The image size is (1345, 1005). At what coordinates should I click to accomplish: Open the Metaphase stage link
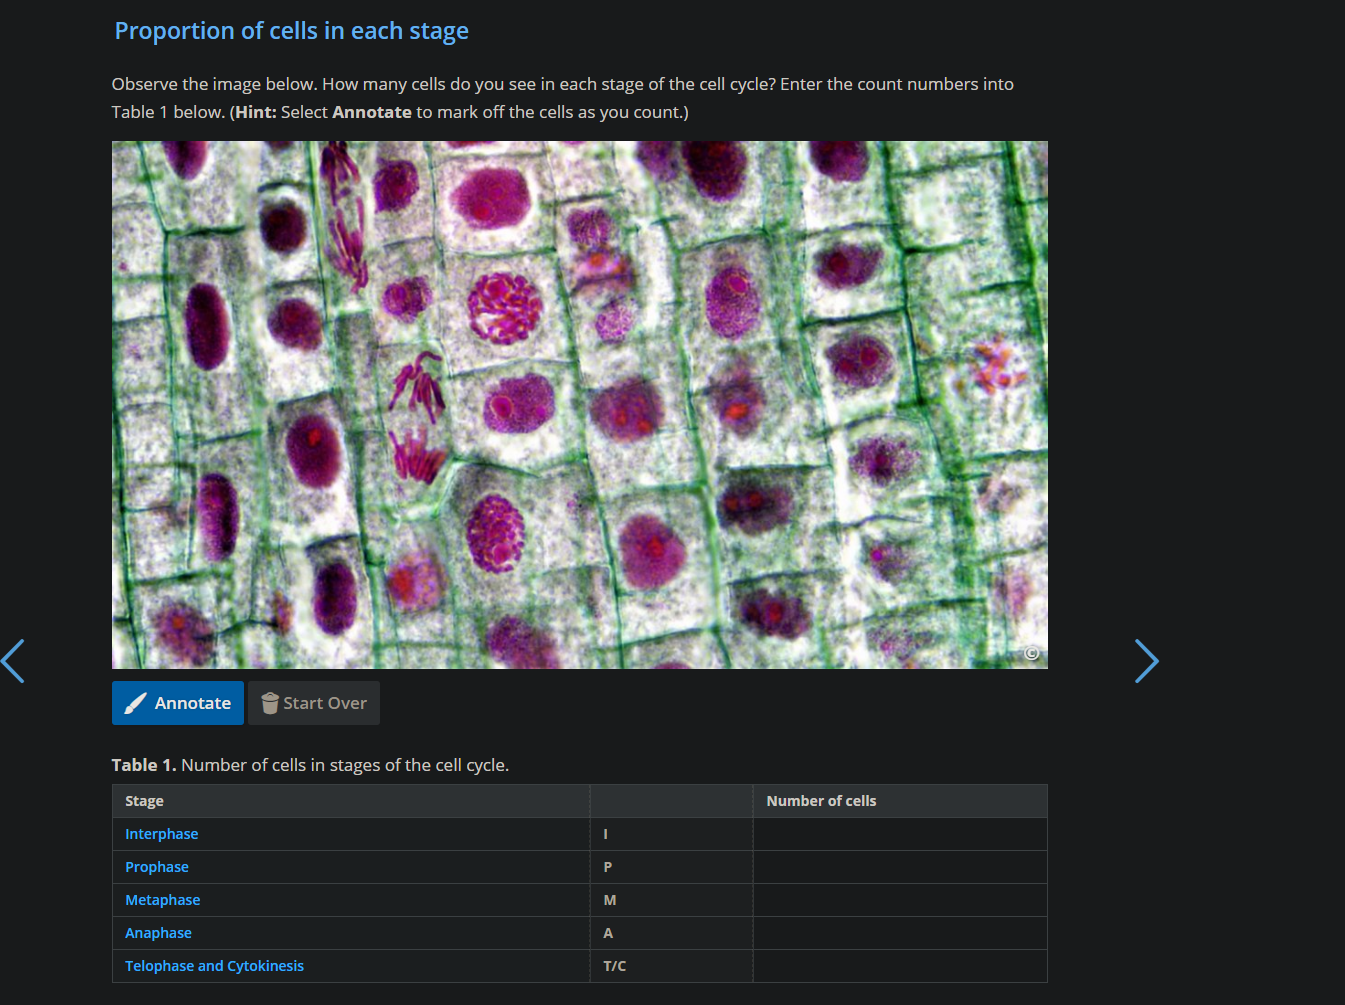(162, 899)
